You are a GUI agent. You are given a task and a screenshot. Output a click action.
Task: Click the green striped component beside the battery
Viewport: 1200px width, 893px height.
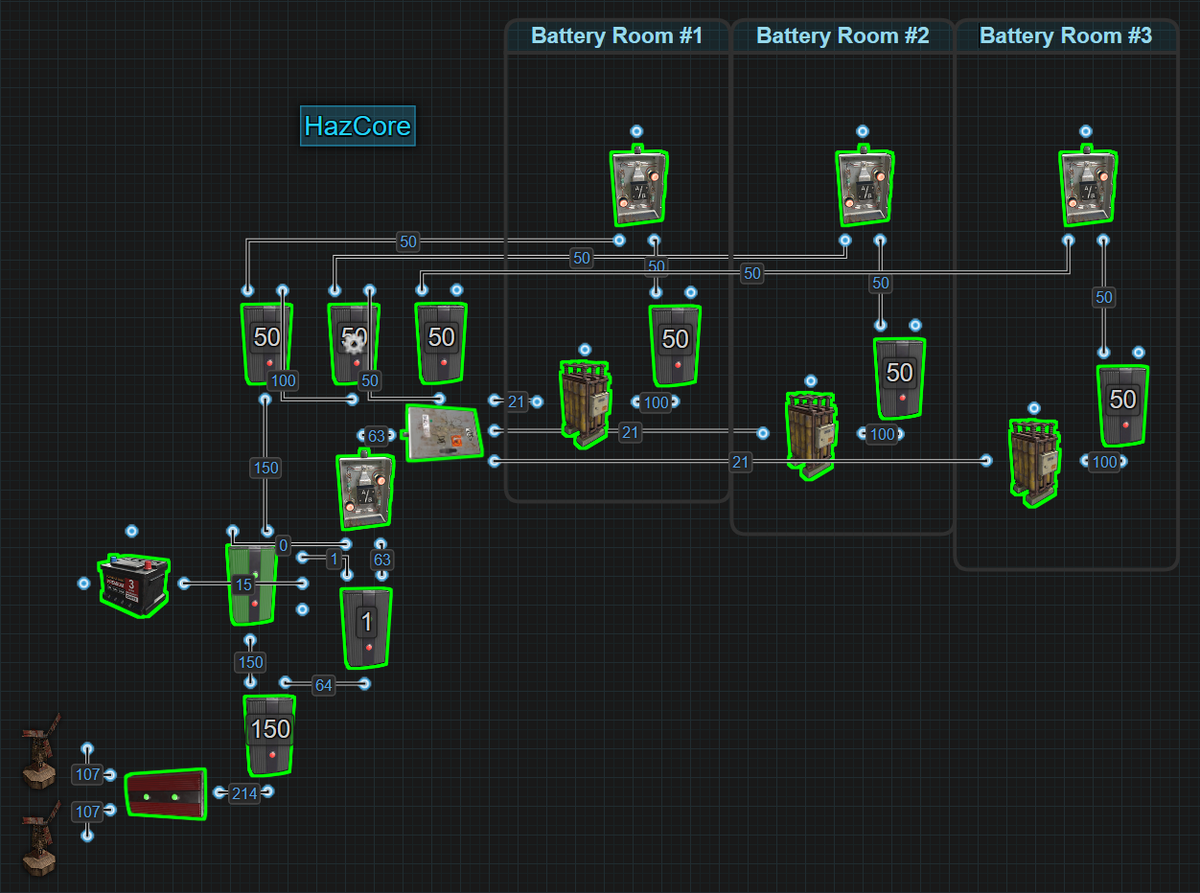(x=251, y=585)
